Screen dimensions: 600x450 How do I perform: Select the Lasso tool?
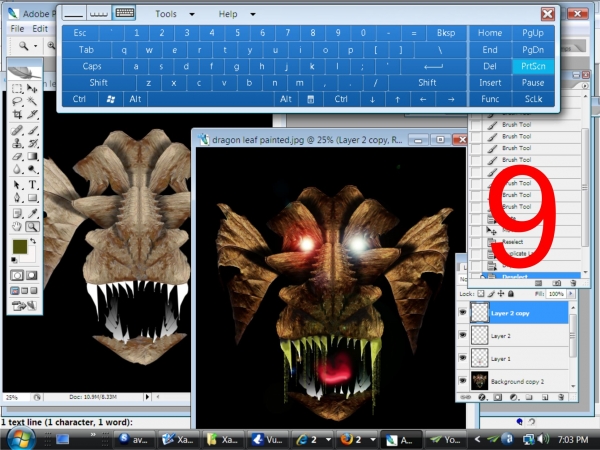17,101
